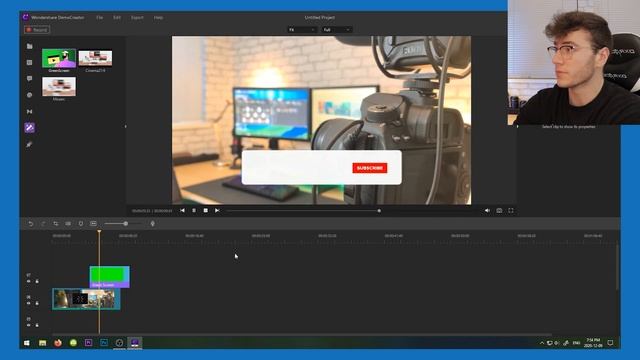Screen dimensions: 640x360
Task: Select the highlighted Effects wand icon
Action: (29, 128)
